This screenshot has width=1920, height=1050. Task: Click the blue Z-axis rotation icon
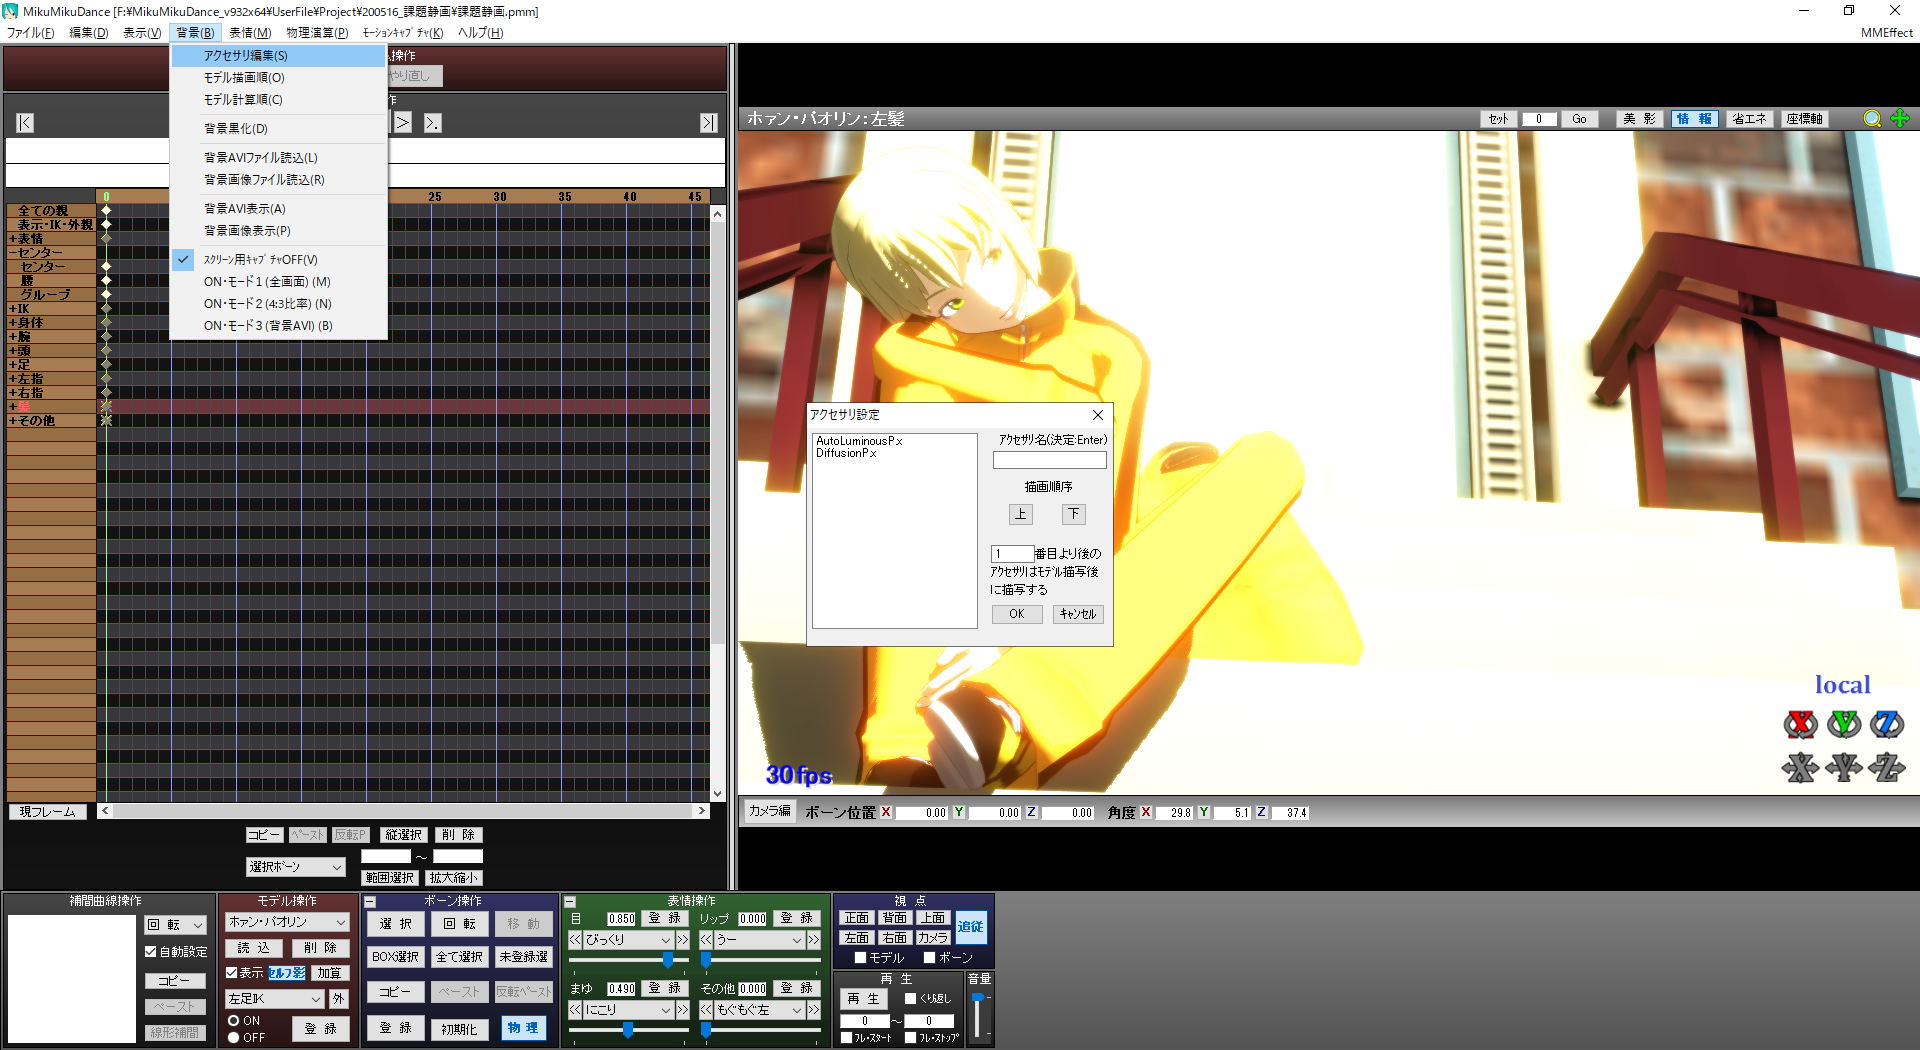(x=1887, y=724)
